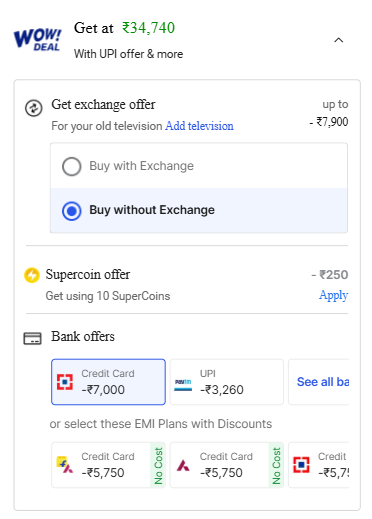Click the Paytm logo on UPI offer

click(183, 384)
